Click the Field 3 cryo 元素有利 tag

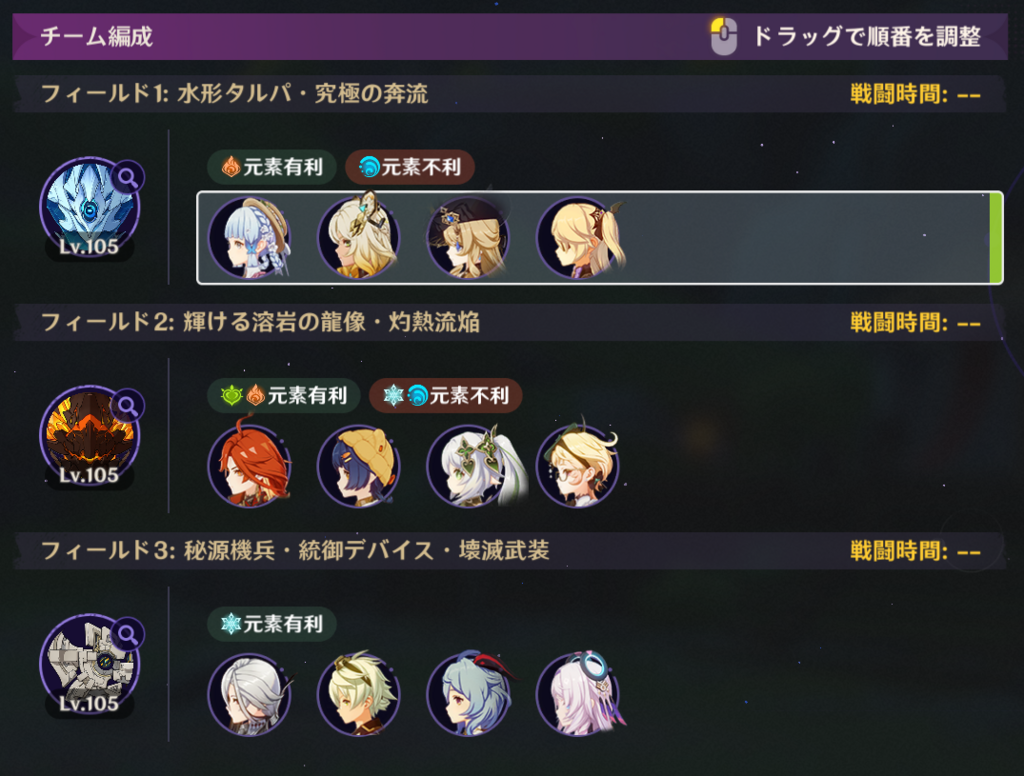pyautogui.click(x=272, y=624)
